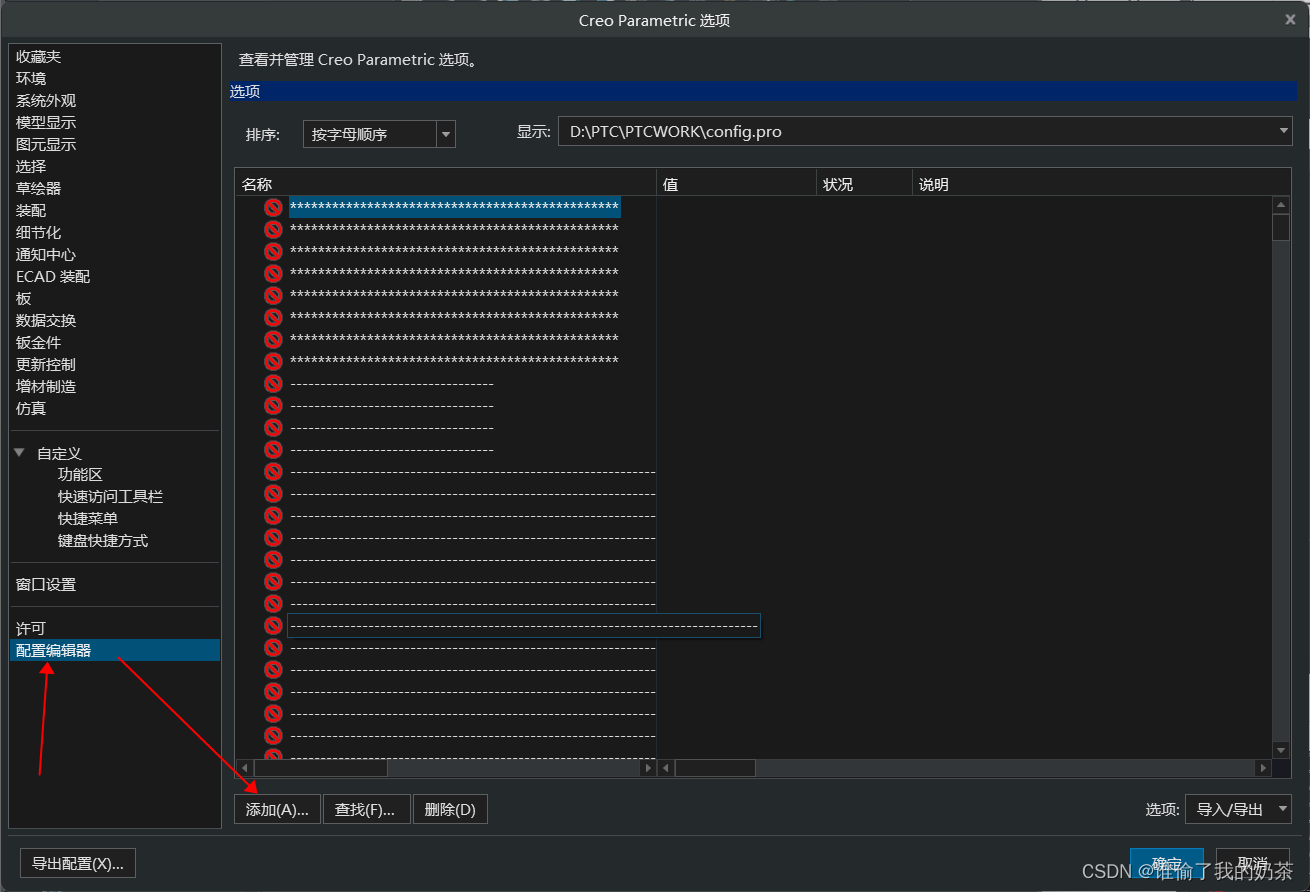Click the 名称 column header

pos(257,183)
